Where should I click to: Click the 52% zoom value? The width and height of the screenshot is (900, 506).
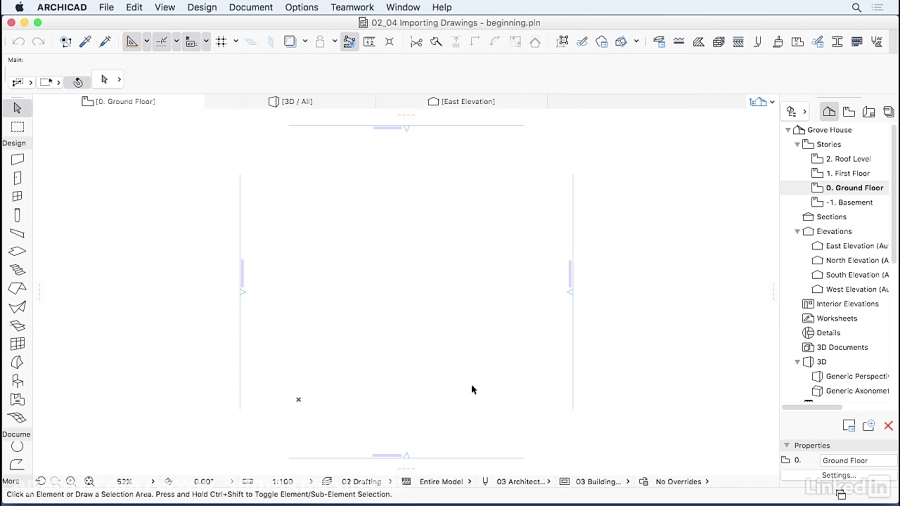tap(125, 481)
